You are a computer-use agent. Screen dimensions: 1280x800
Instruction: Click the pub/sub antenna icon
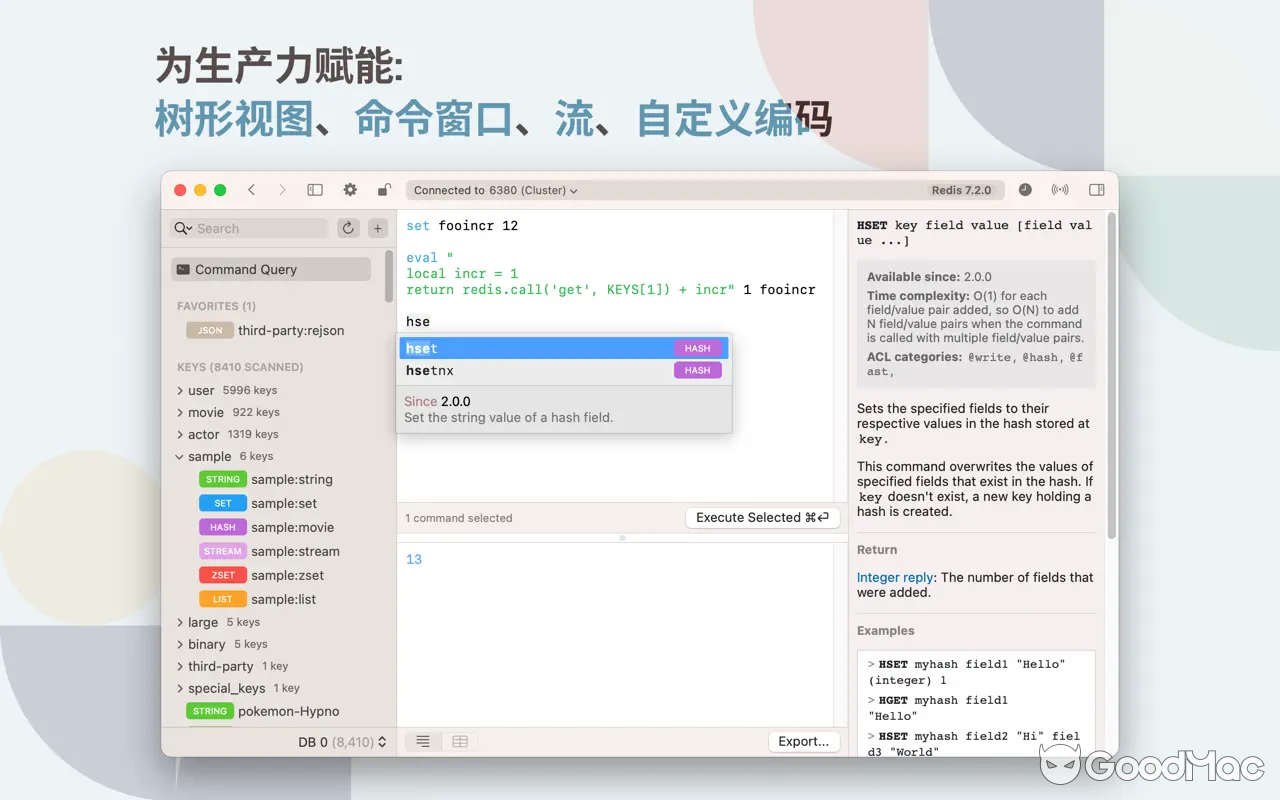click(1060, 189)
